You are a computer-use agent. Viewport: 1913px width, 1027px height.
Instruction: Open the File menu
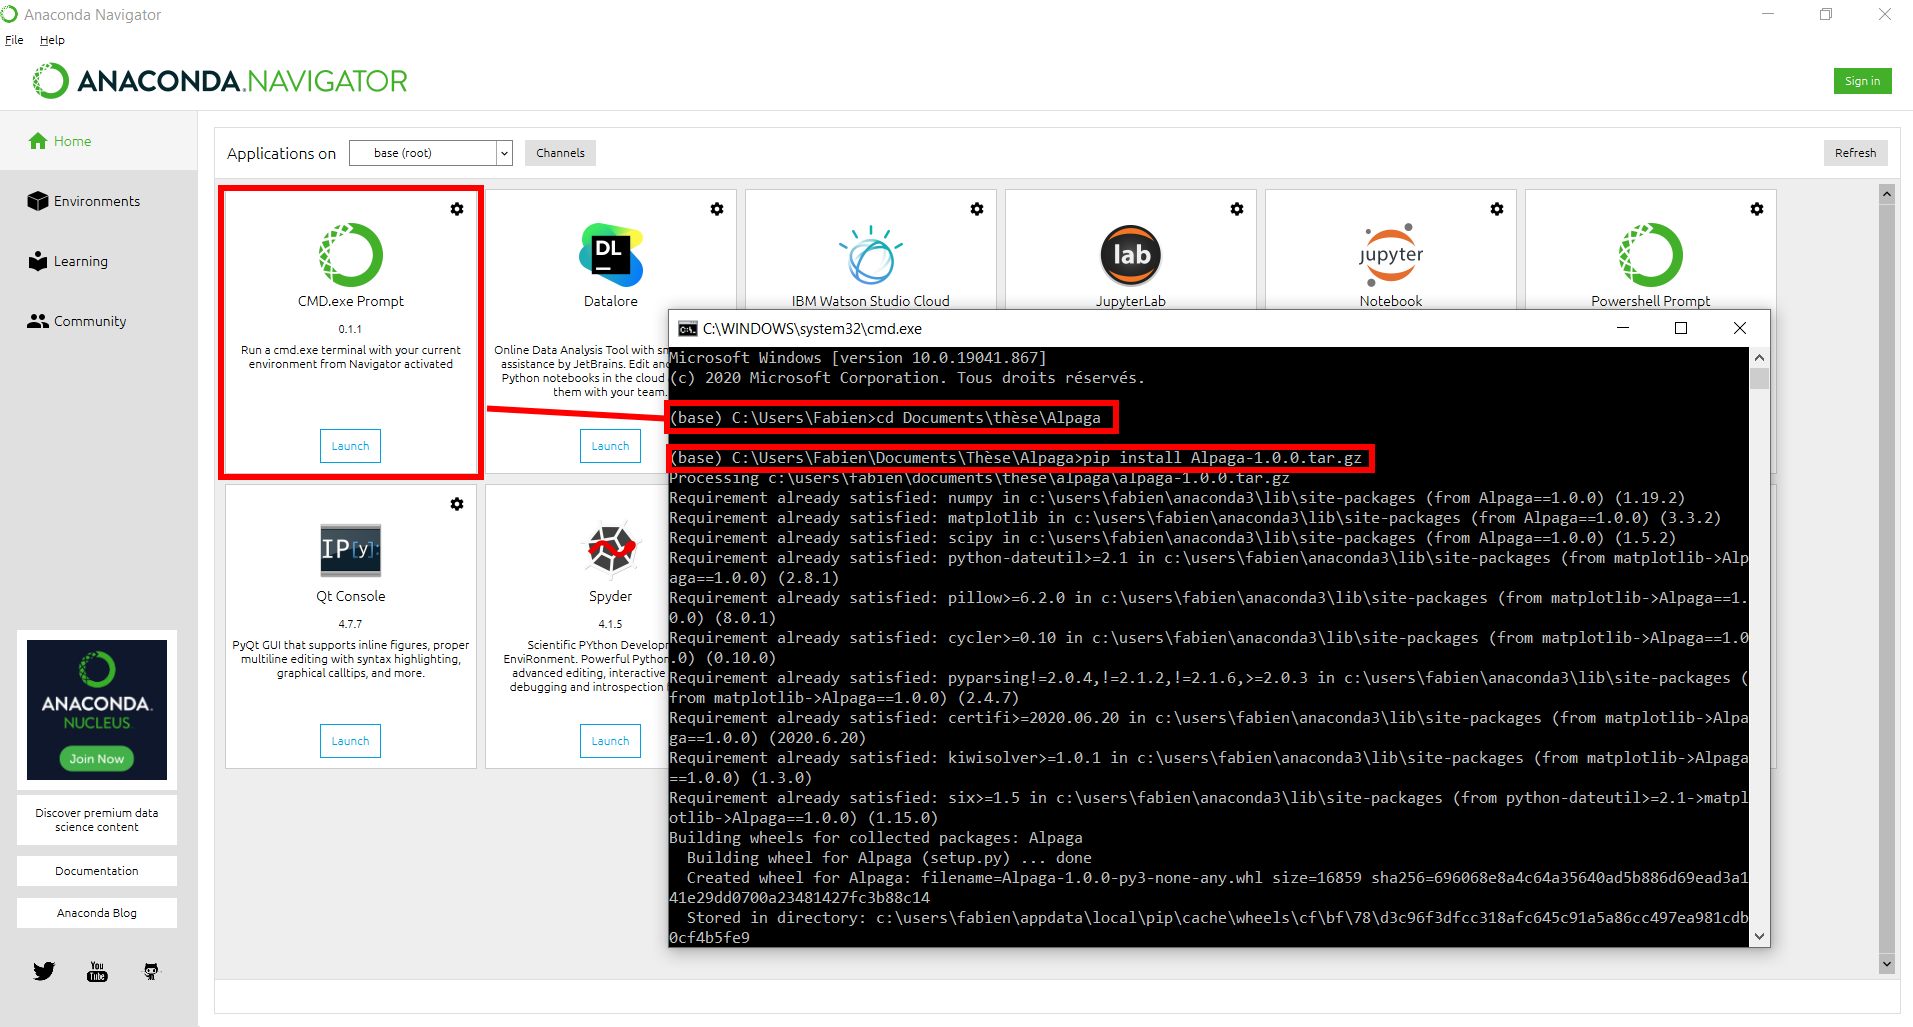[x=14, y=40]
